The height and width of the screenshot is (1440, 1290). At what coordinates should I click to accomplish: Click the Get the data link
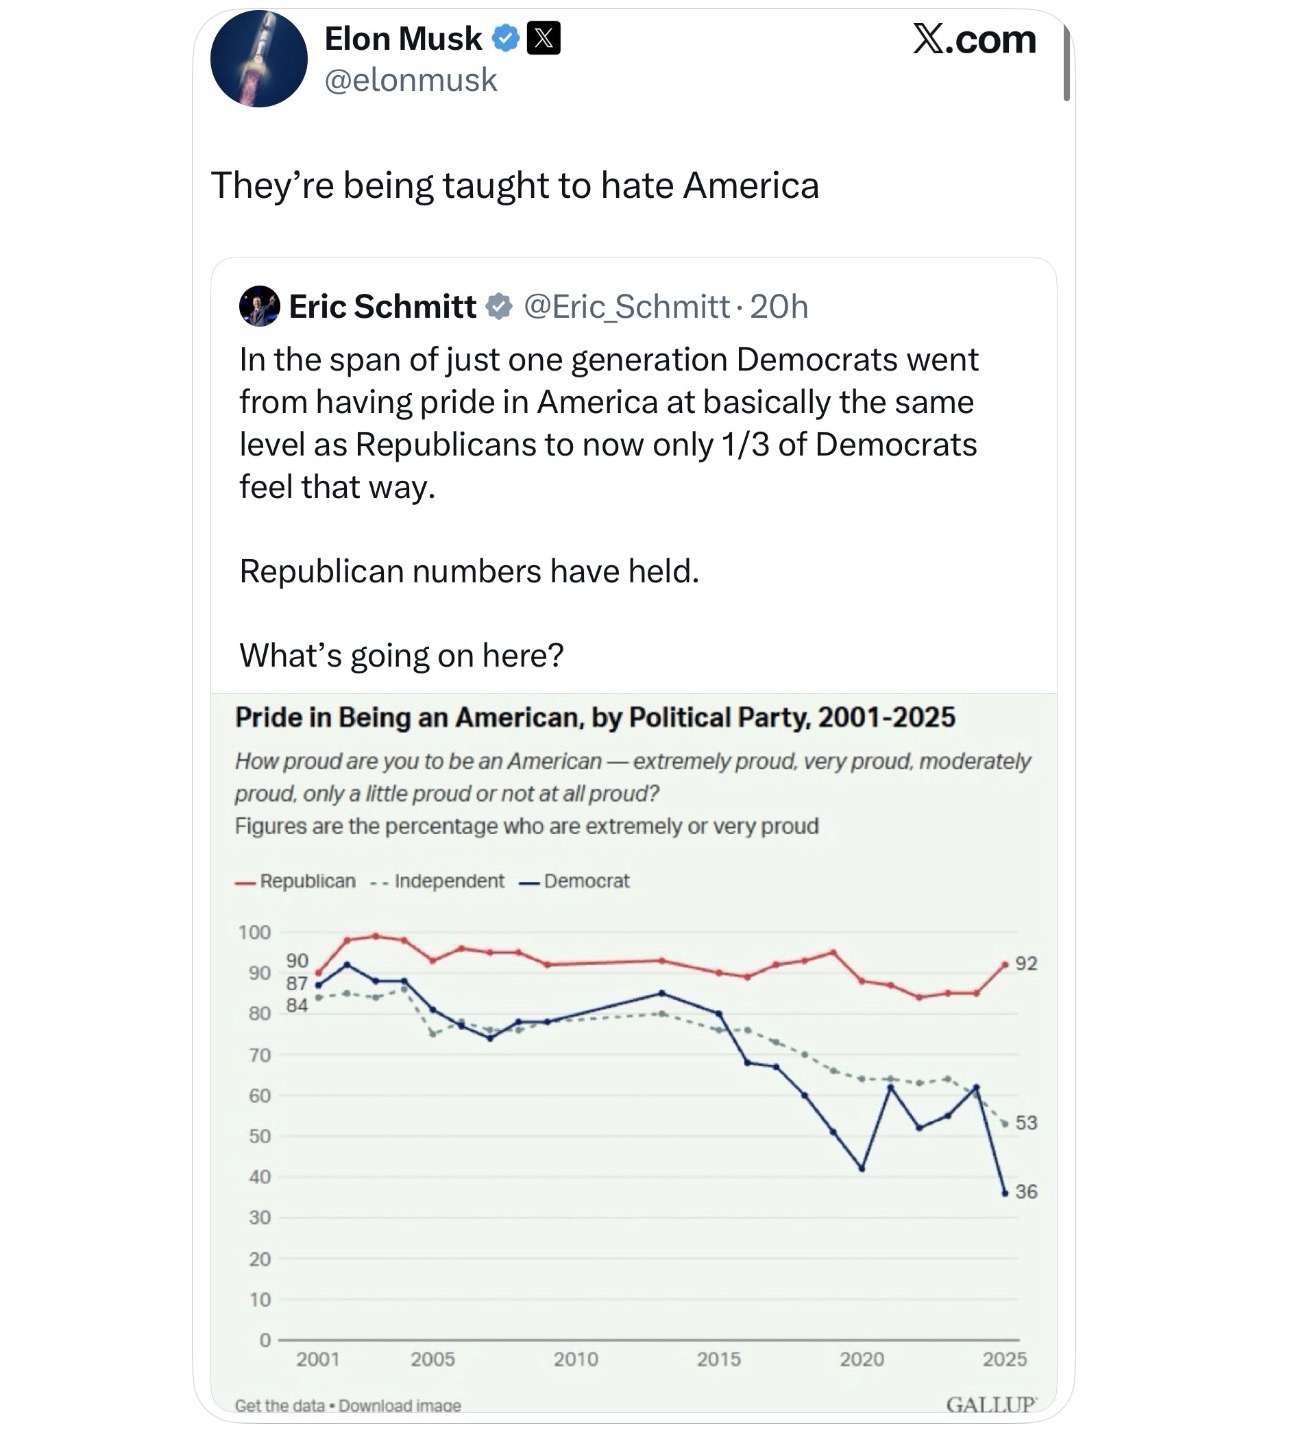click(x=280, y=1405)
